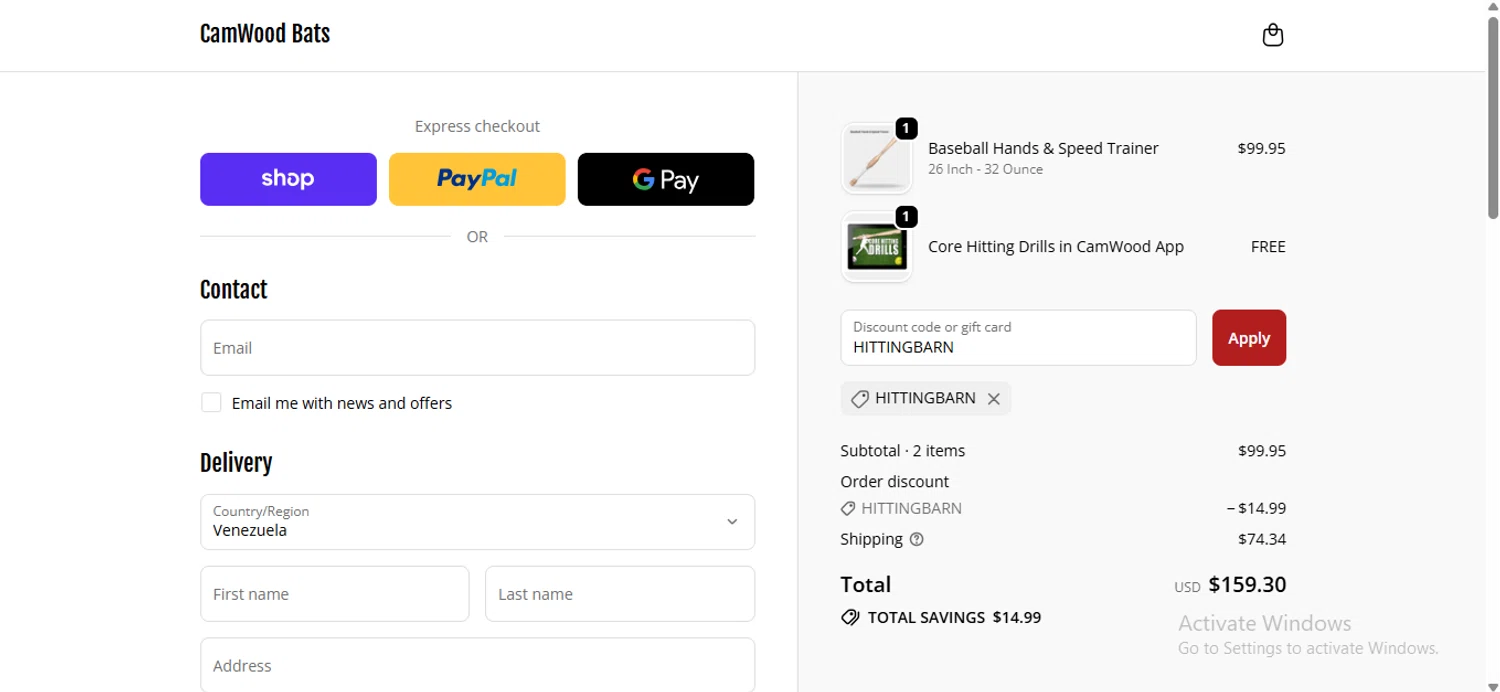The height and width of the screenshot is (692, 1500).
Task: Click the 'Subtotal · 2 items' label
Action: (x=903, y=450)
